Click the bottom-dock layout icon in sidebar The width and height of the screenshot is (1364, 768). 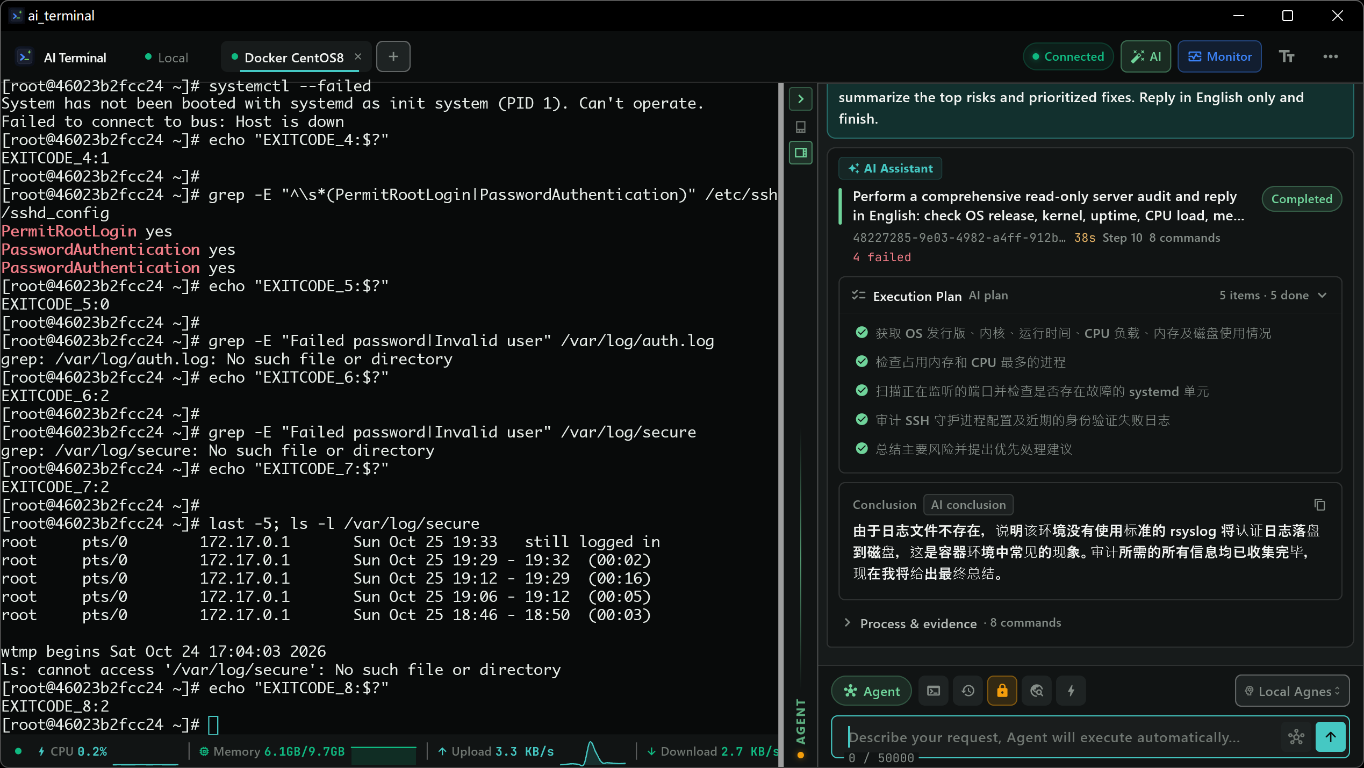click(x=800, y=127)
